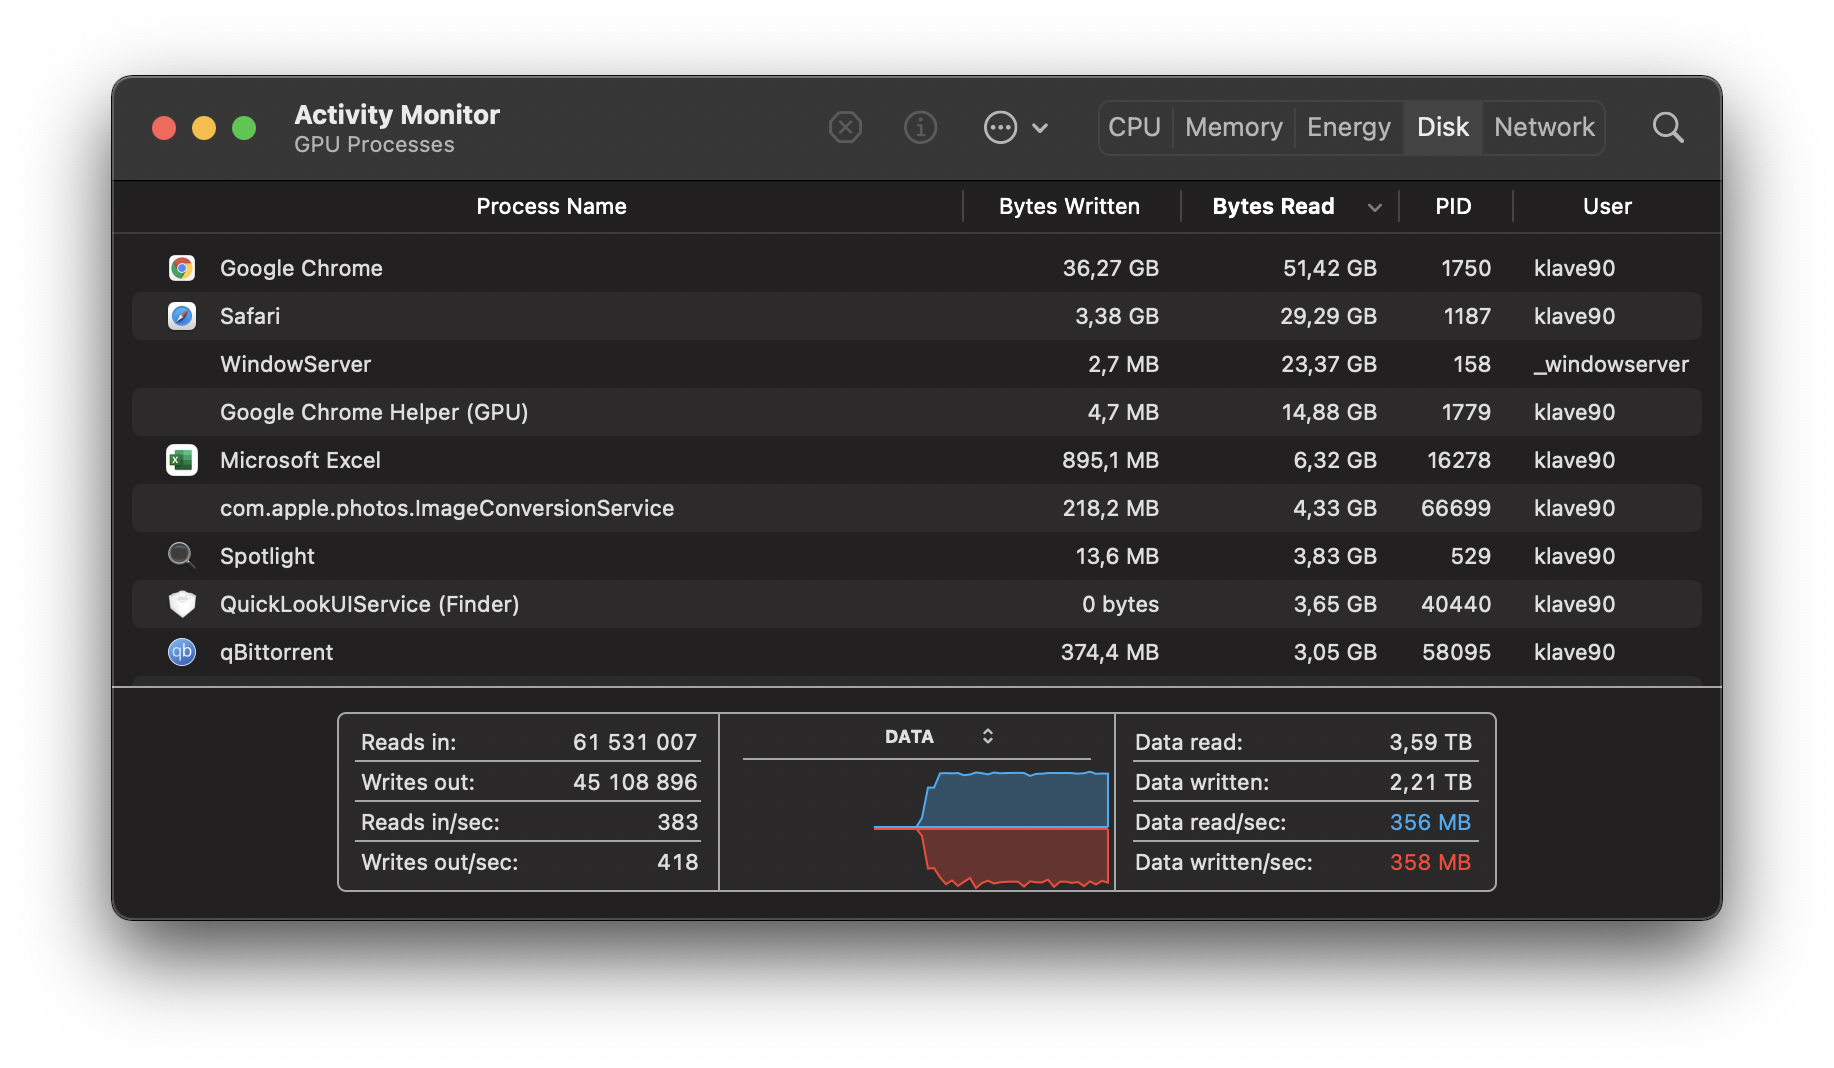The width and height of the screenshot is (1834, 1068).
Task: Click the PID 1750 cell
Action: point(1466,268)
